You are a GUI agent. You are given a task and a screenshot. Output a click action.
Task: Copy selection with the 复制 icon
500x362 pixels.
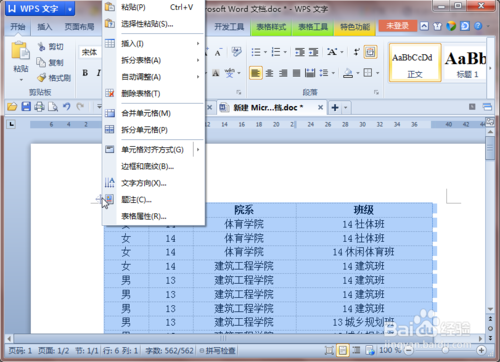(41, 62)
